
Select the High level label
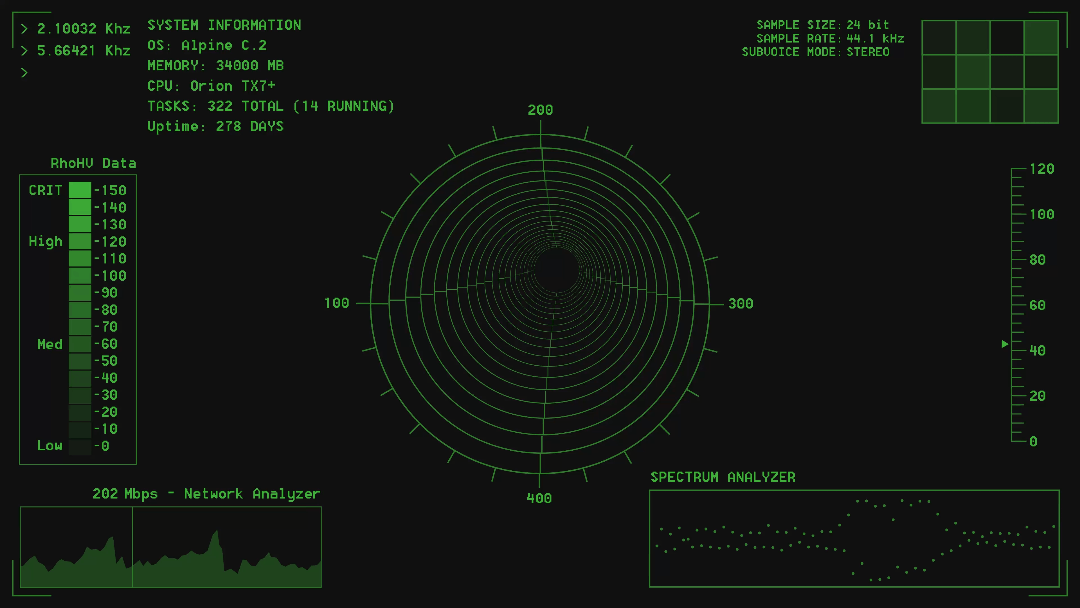pyautogui.click(x=45, y=242)
